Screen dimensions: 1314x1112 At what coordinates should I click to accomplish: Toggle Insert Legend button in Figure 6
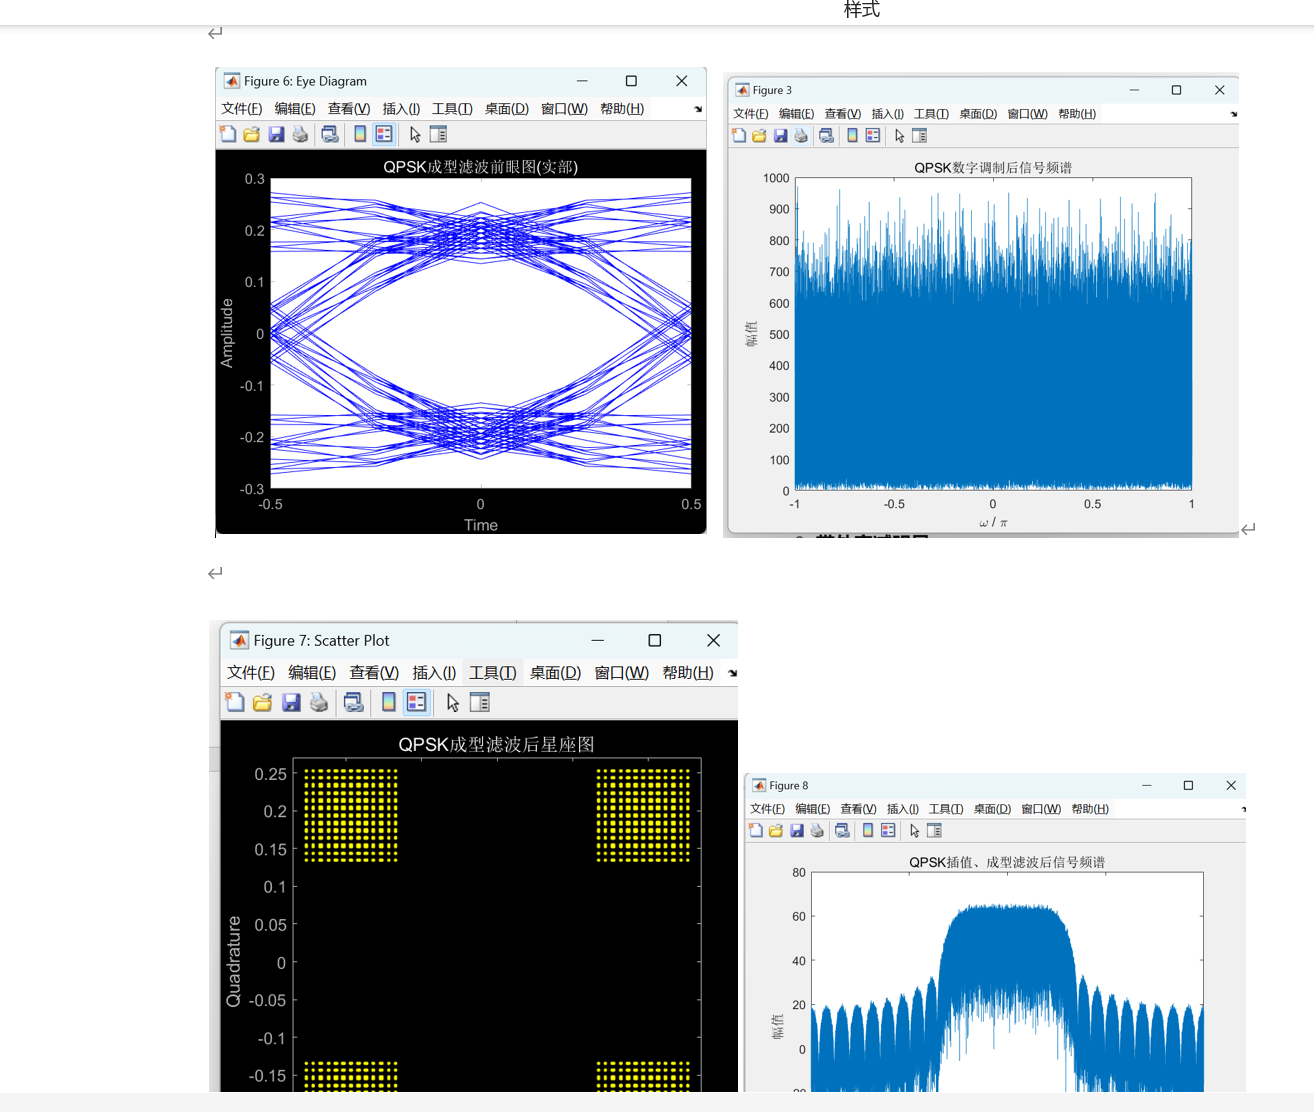click(384, 134)
